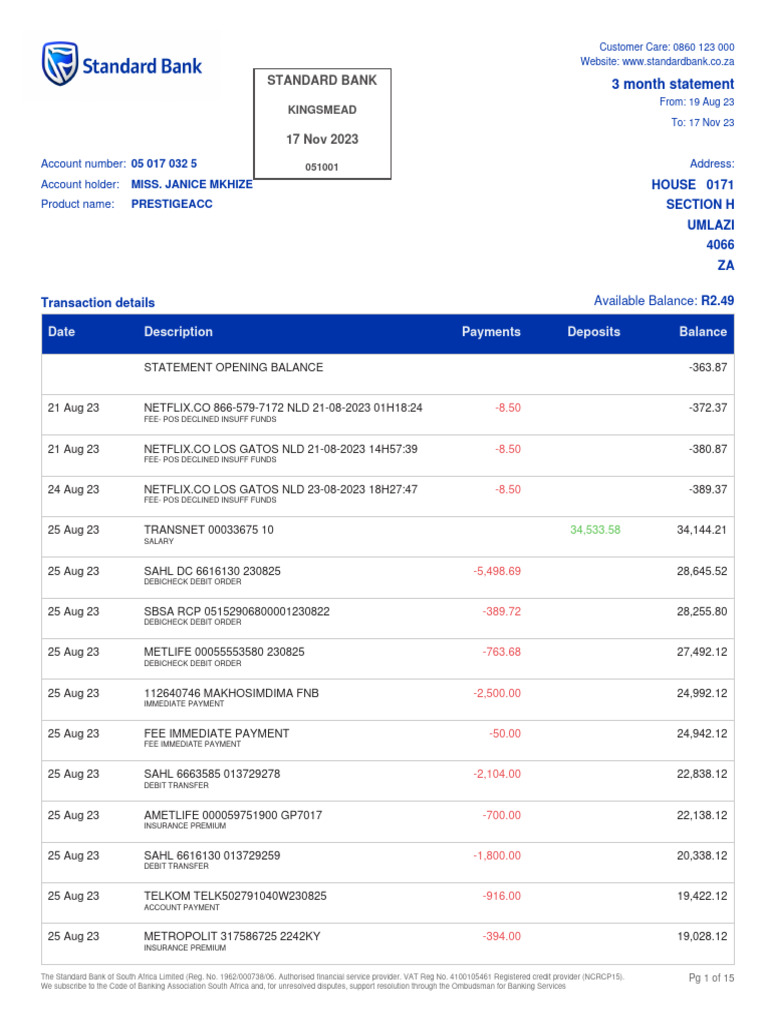Select the payment amount -2,500.00
The height and width of the screenshot is (1024, 768).
point(497,694)
